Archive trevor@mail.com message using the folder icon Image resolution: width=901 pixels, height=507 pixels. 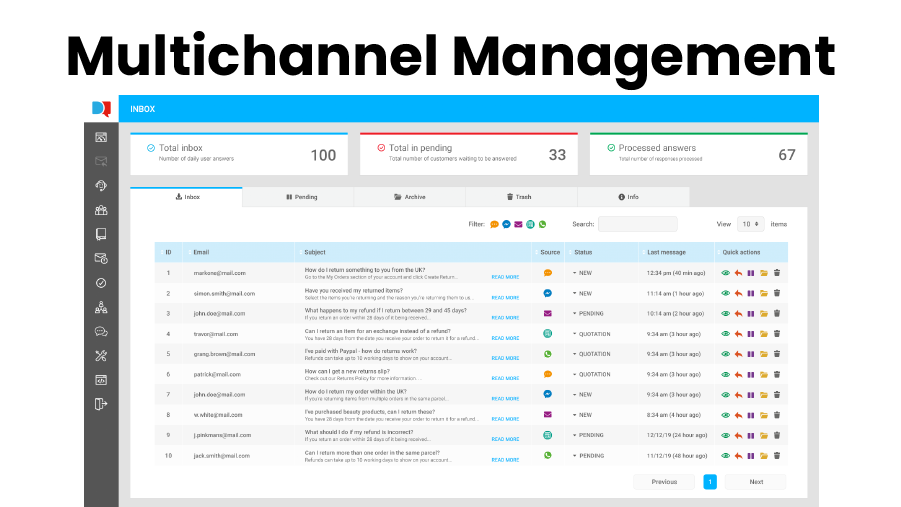pyautogui.click(x=764, y=334)
